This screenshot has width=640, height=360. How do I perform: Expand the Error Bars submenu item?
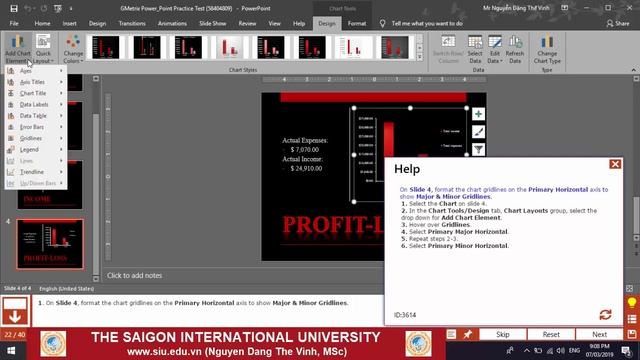tap(36, 127)
